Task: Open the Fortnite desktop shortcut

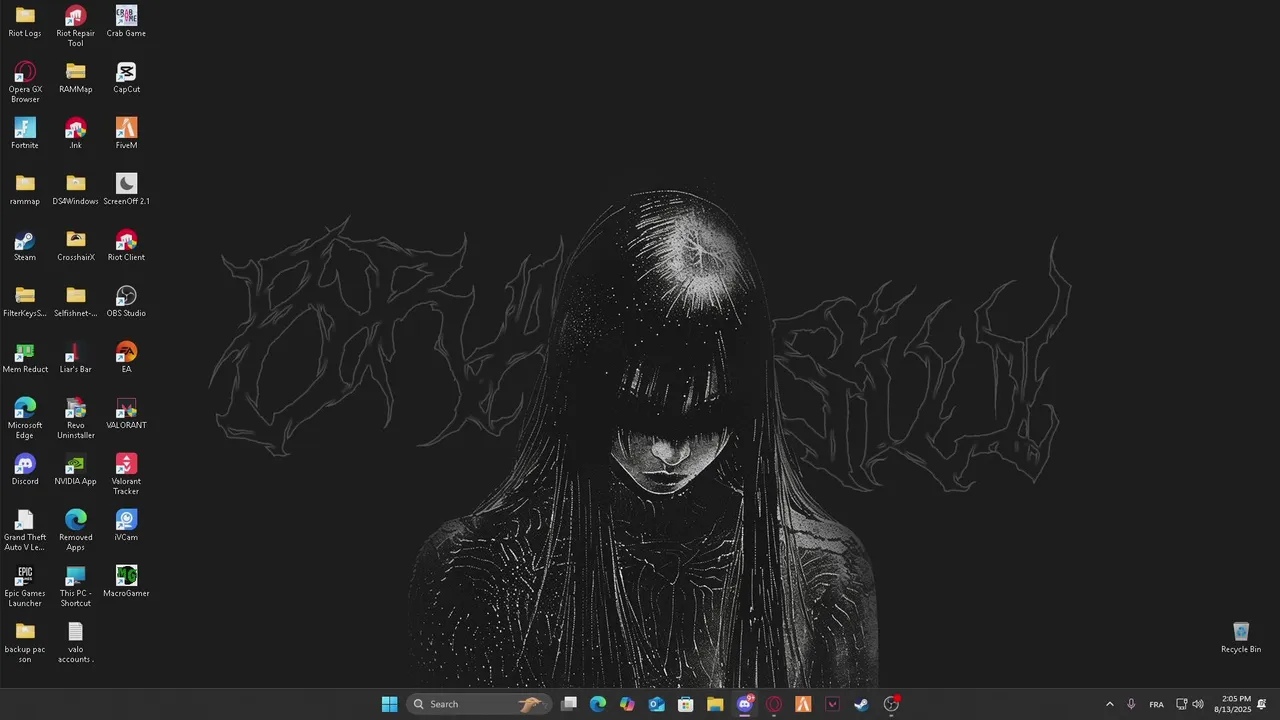Action: pos(25,134)
